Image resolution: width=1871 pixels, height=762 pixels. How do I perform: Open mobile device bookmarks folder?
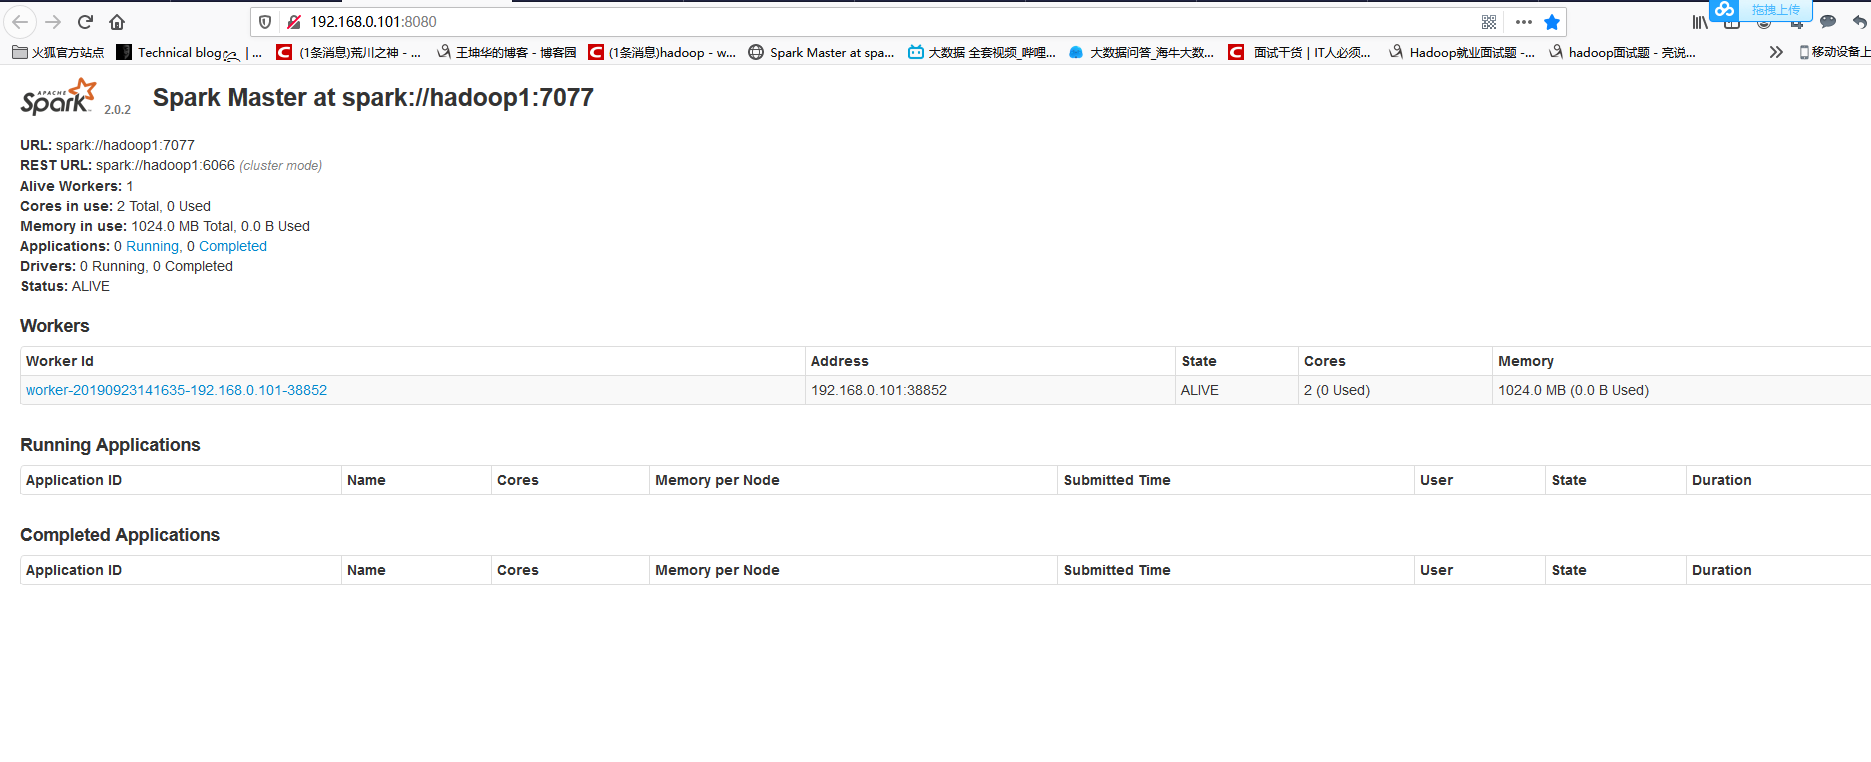click(1834, 52)
